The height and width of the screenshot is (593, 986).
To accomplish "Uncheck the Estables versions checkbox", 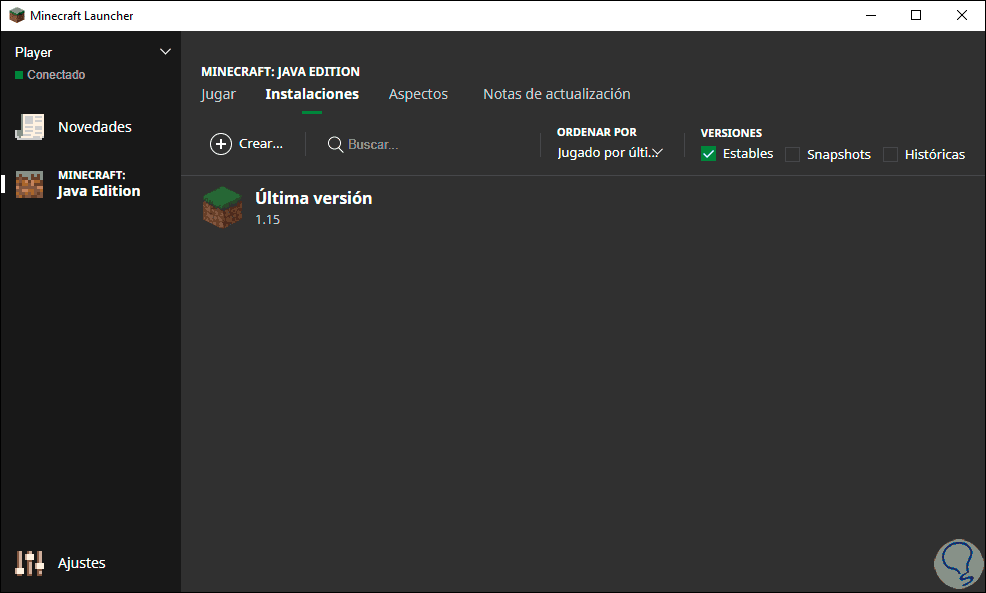I will (708, 154).
